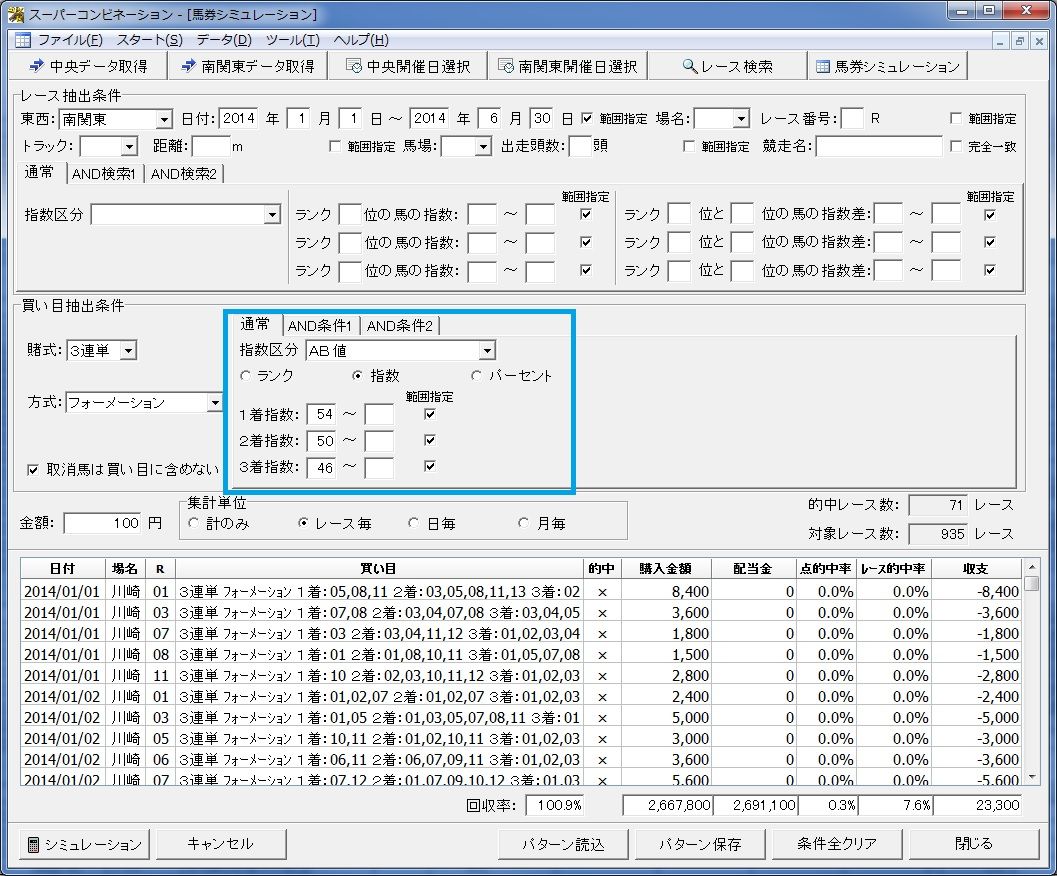The width and height of the screenshot is (1057, 876).
Task: Open 馬券シミュレーション from the toolbar
Action: tap(887, 66)
